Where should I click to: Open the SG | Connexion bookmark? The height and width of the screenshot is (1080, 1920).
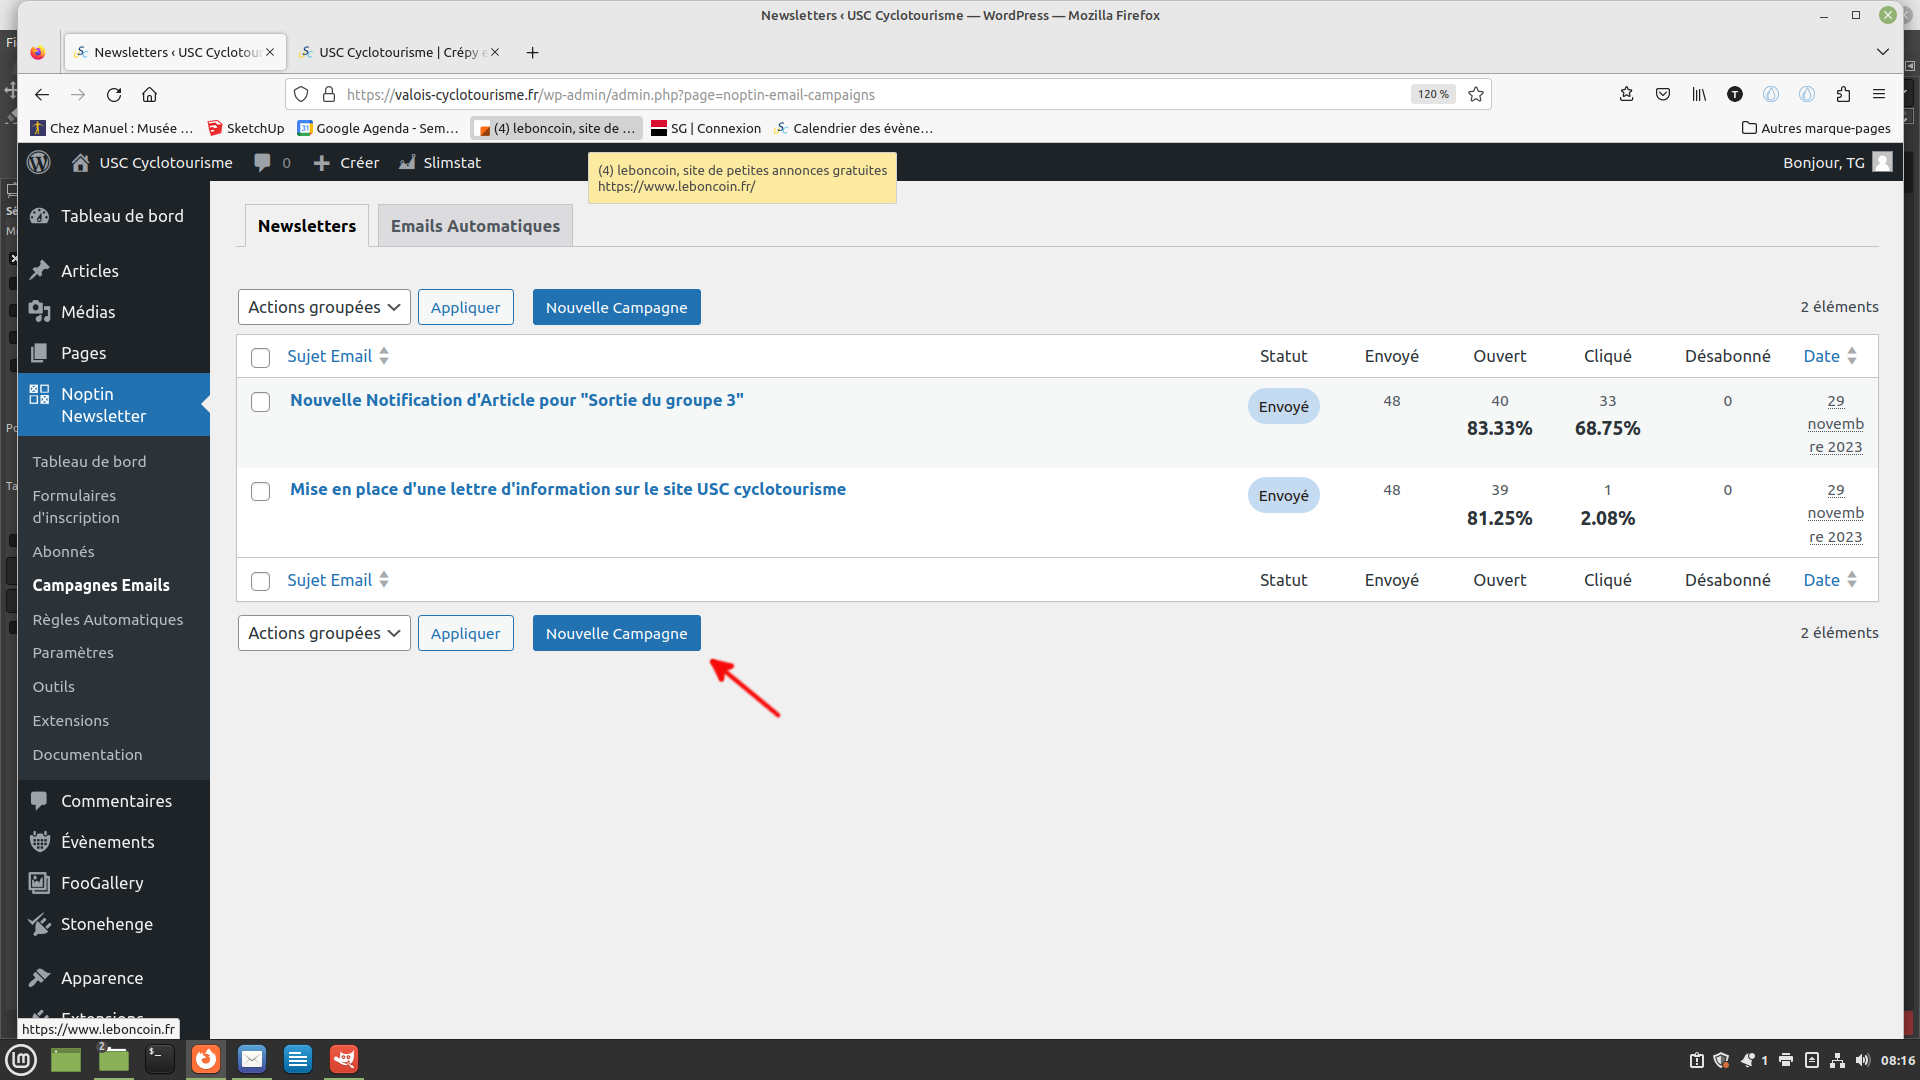706,128
